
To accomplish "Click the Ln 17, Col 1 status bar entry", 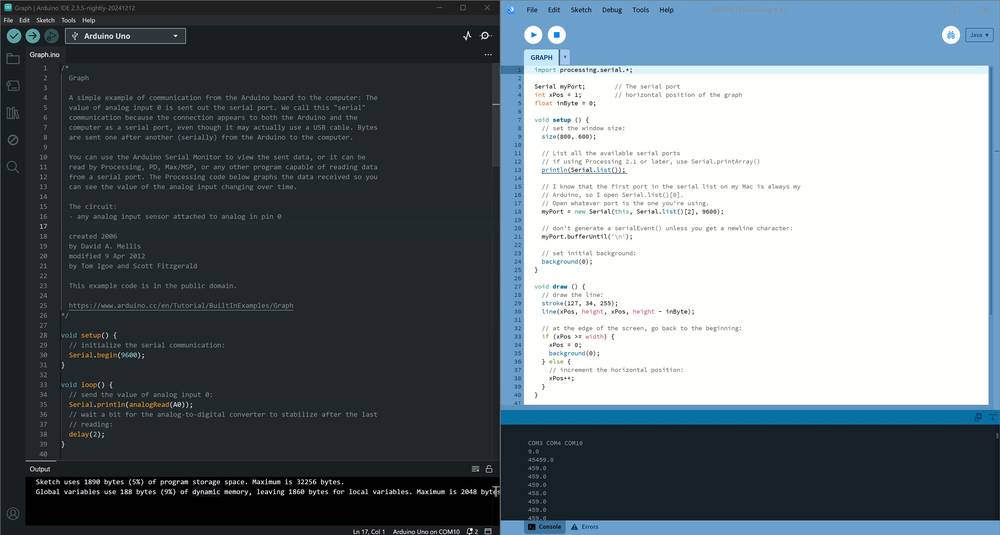I will coord(369,531).
